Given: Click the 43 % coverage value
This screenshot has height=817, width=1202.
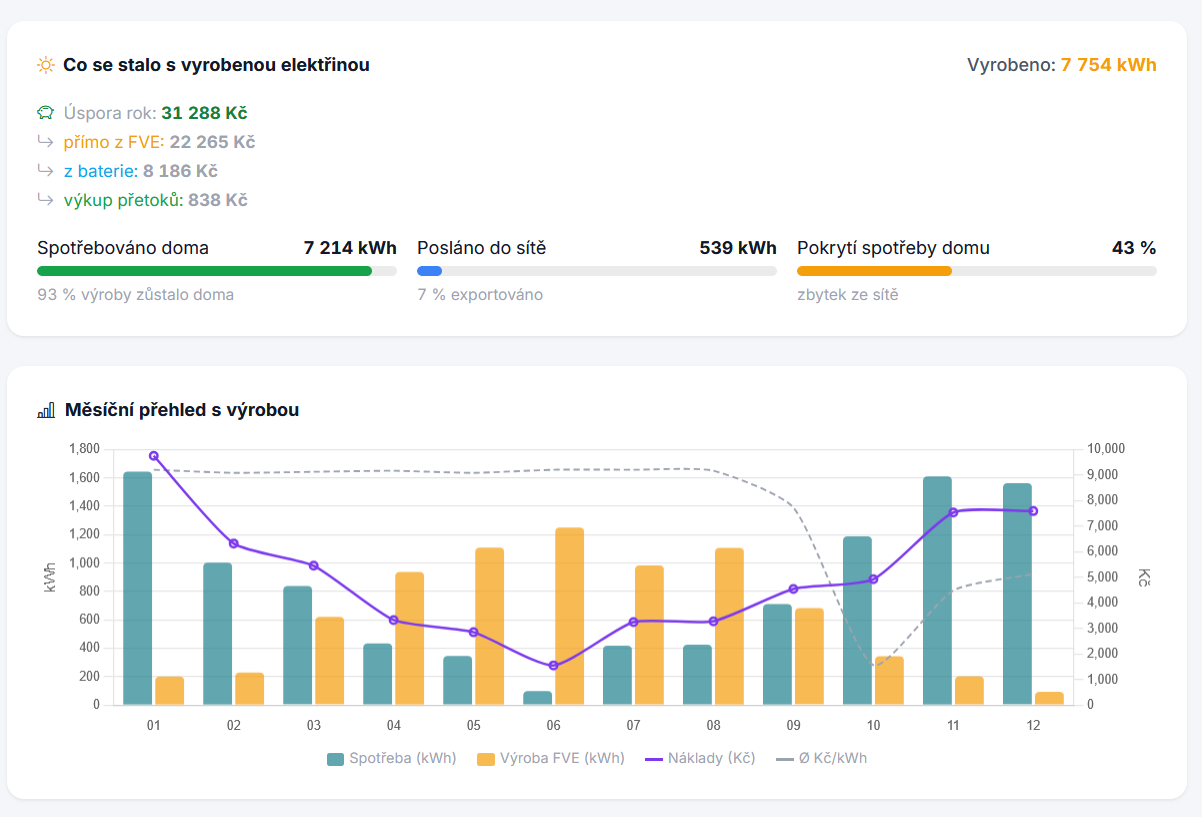Looking at the screenshot, I should pyautogui.click(x=1134, y=248).
